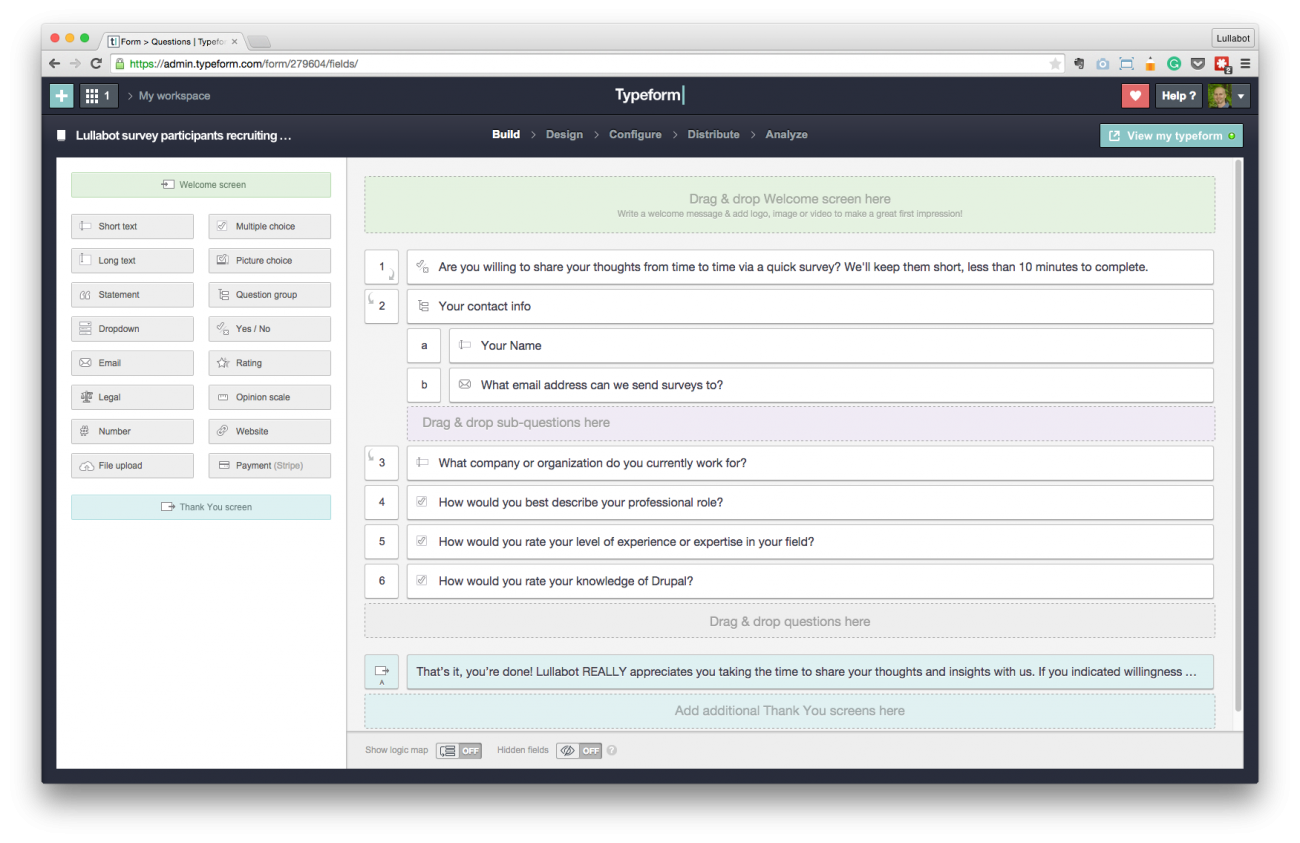Select the Dropdown field type
This screenshot has height=843, width=1300.
(132, 329)
